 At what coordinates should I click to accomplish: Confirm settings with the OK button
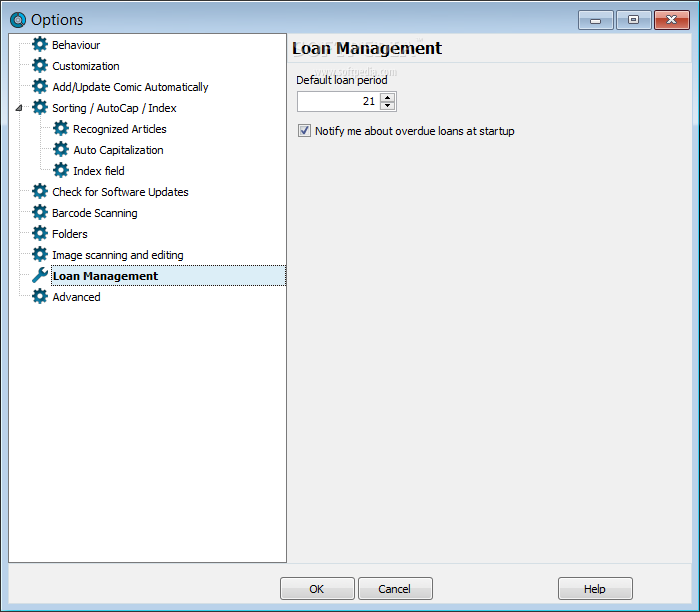click(317, 589)
